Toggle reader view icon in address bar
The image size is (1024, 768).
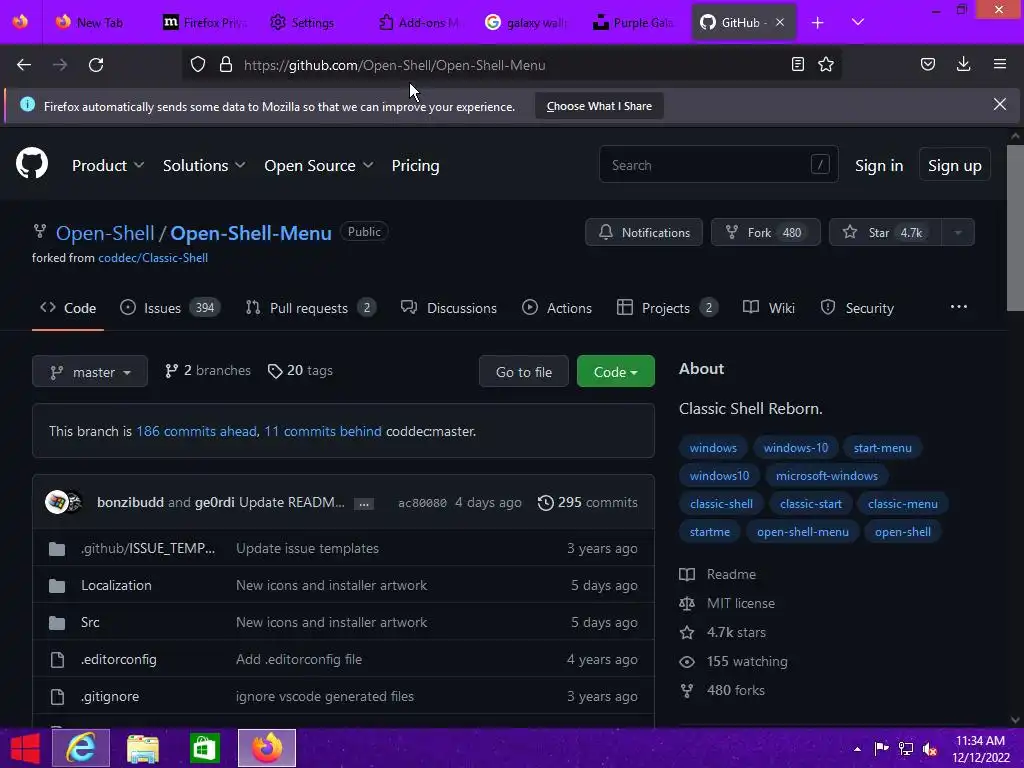point(797,64)
